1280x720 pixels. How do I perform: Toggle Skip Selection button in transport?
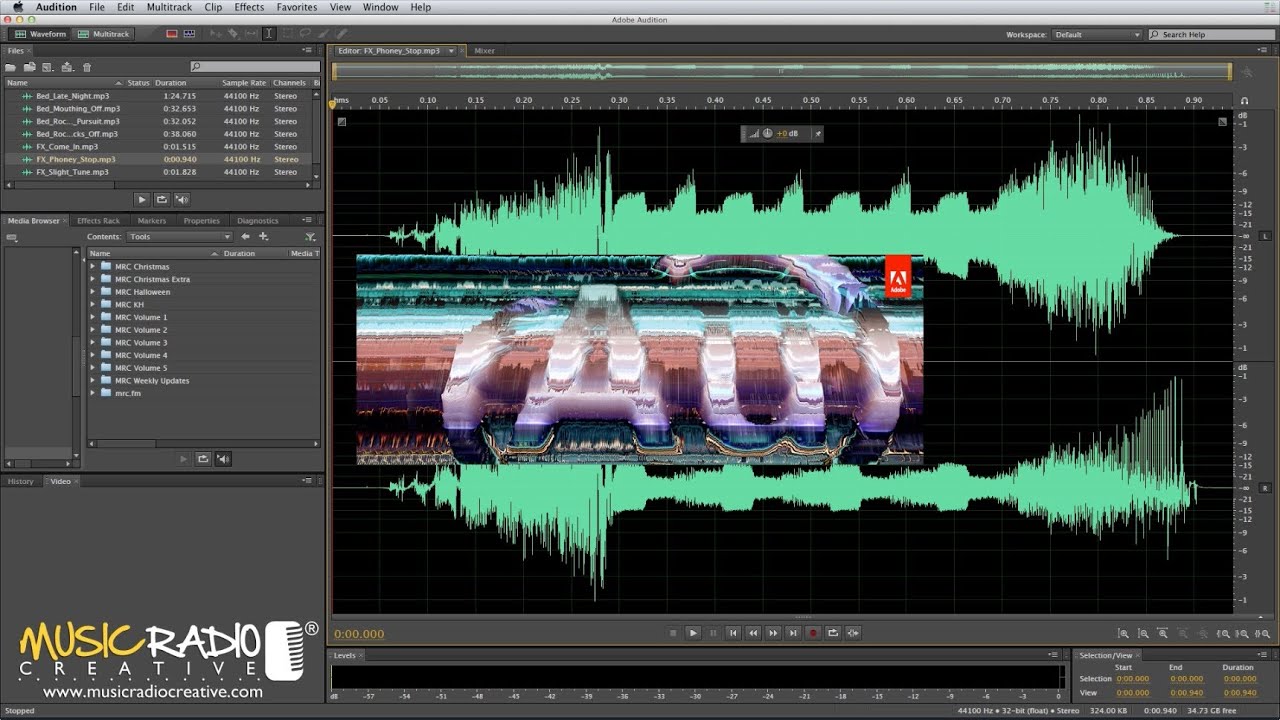pos(853,633)
